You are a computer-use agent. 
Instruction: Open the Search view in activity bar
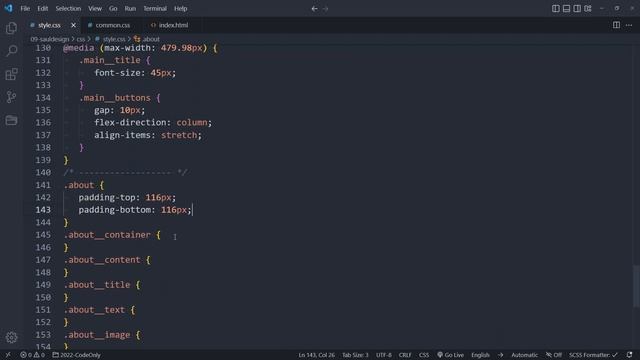(11, 51)
